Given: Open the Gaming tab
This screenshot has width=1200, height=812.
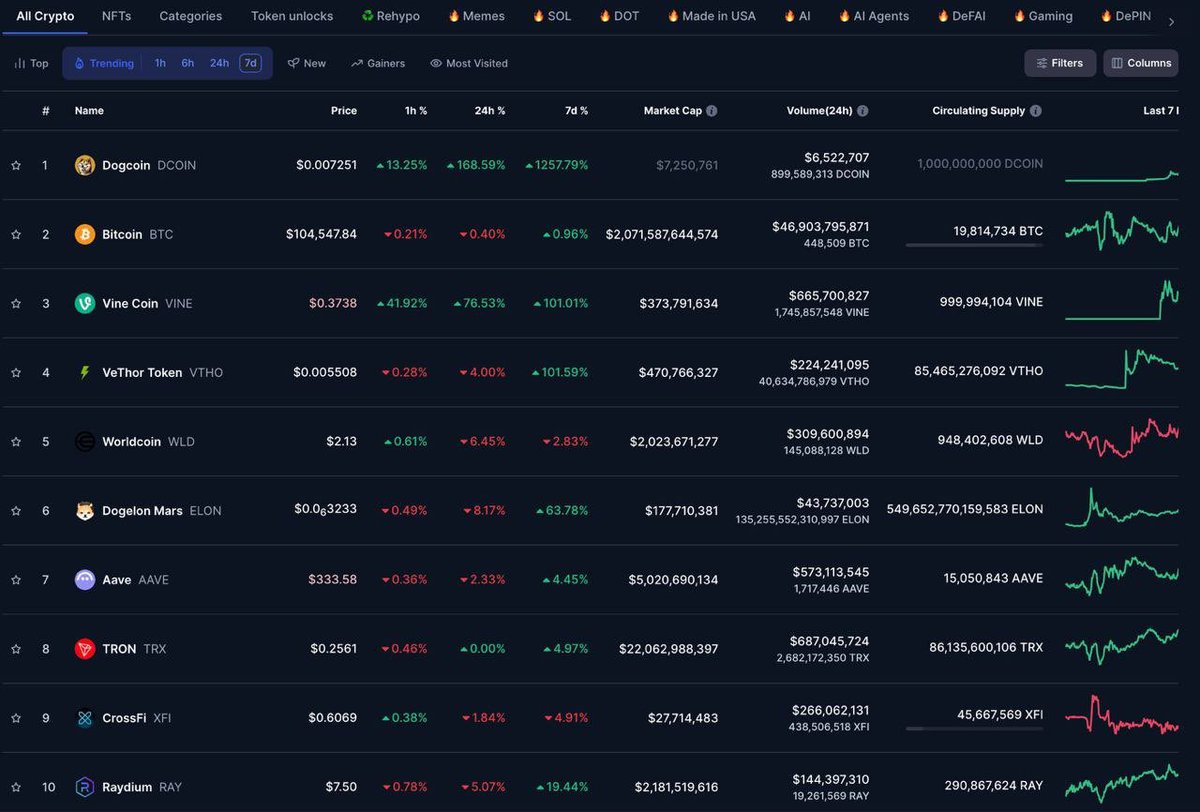Looking at the screenshot, I should point(1043,16).
